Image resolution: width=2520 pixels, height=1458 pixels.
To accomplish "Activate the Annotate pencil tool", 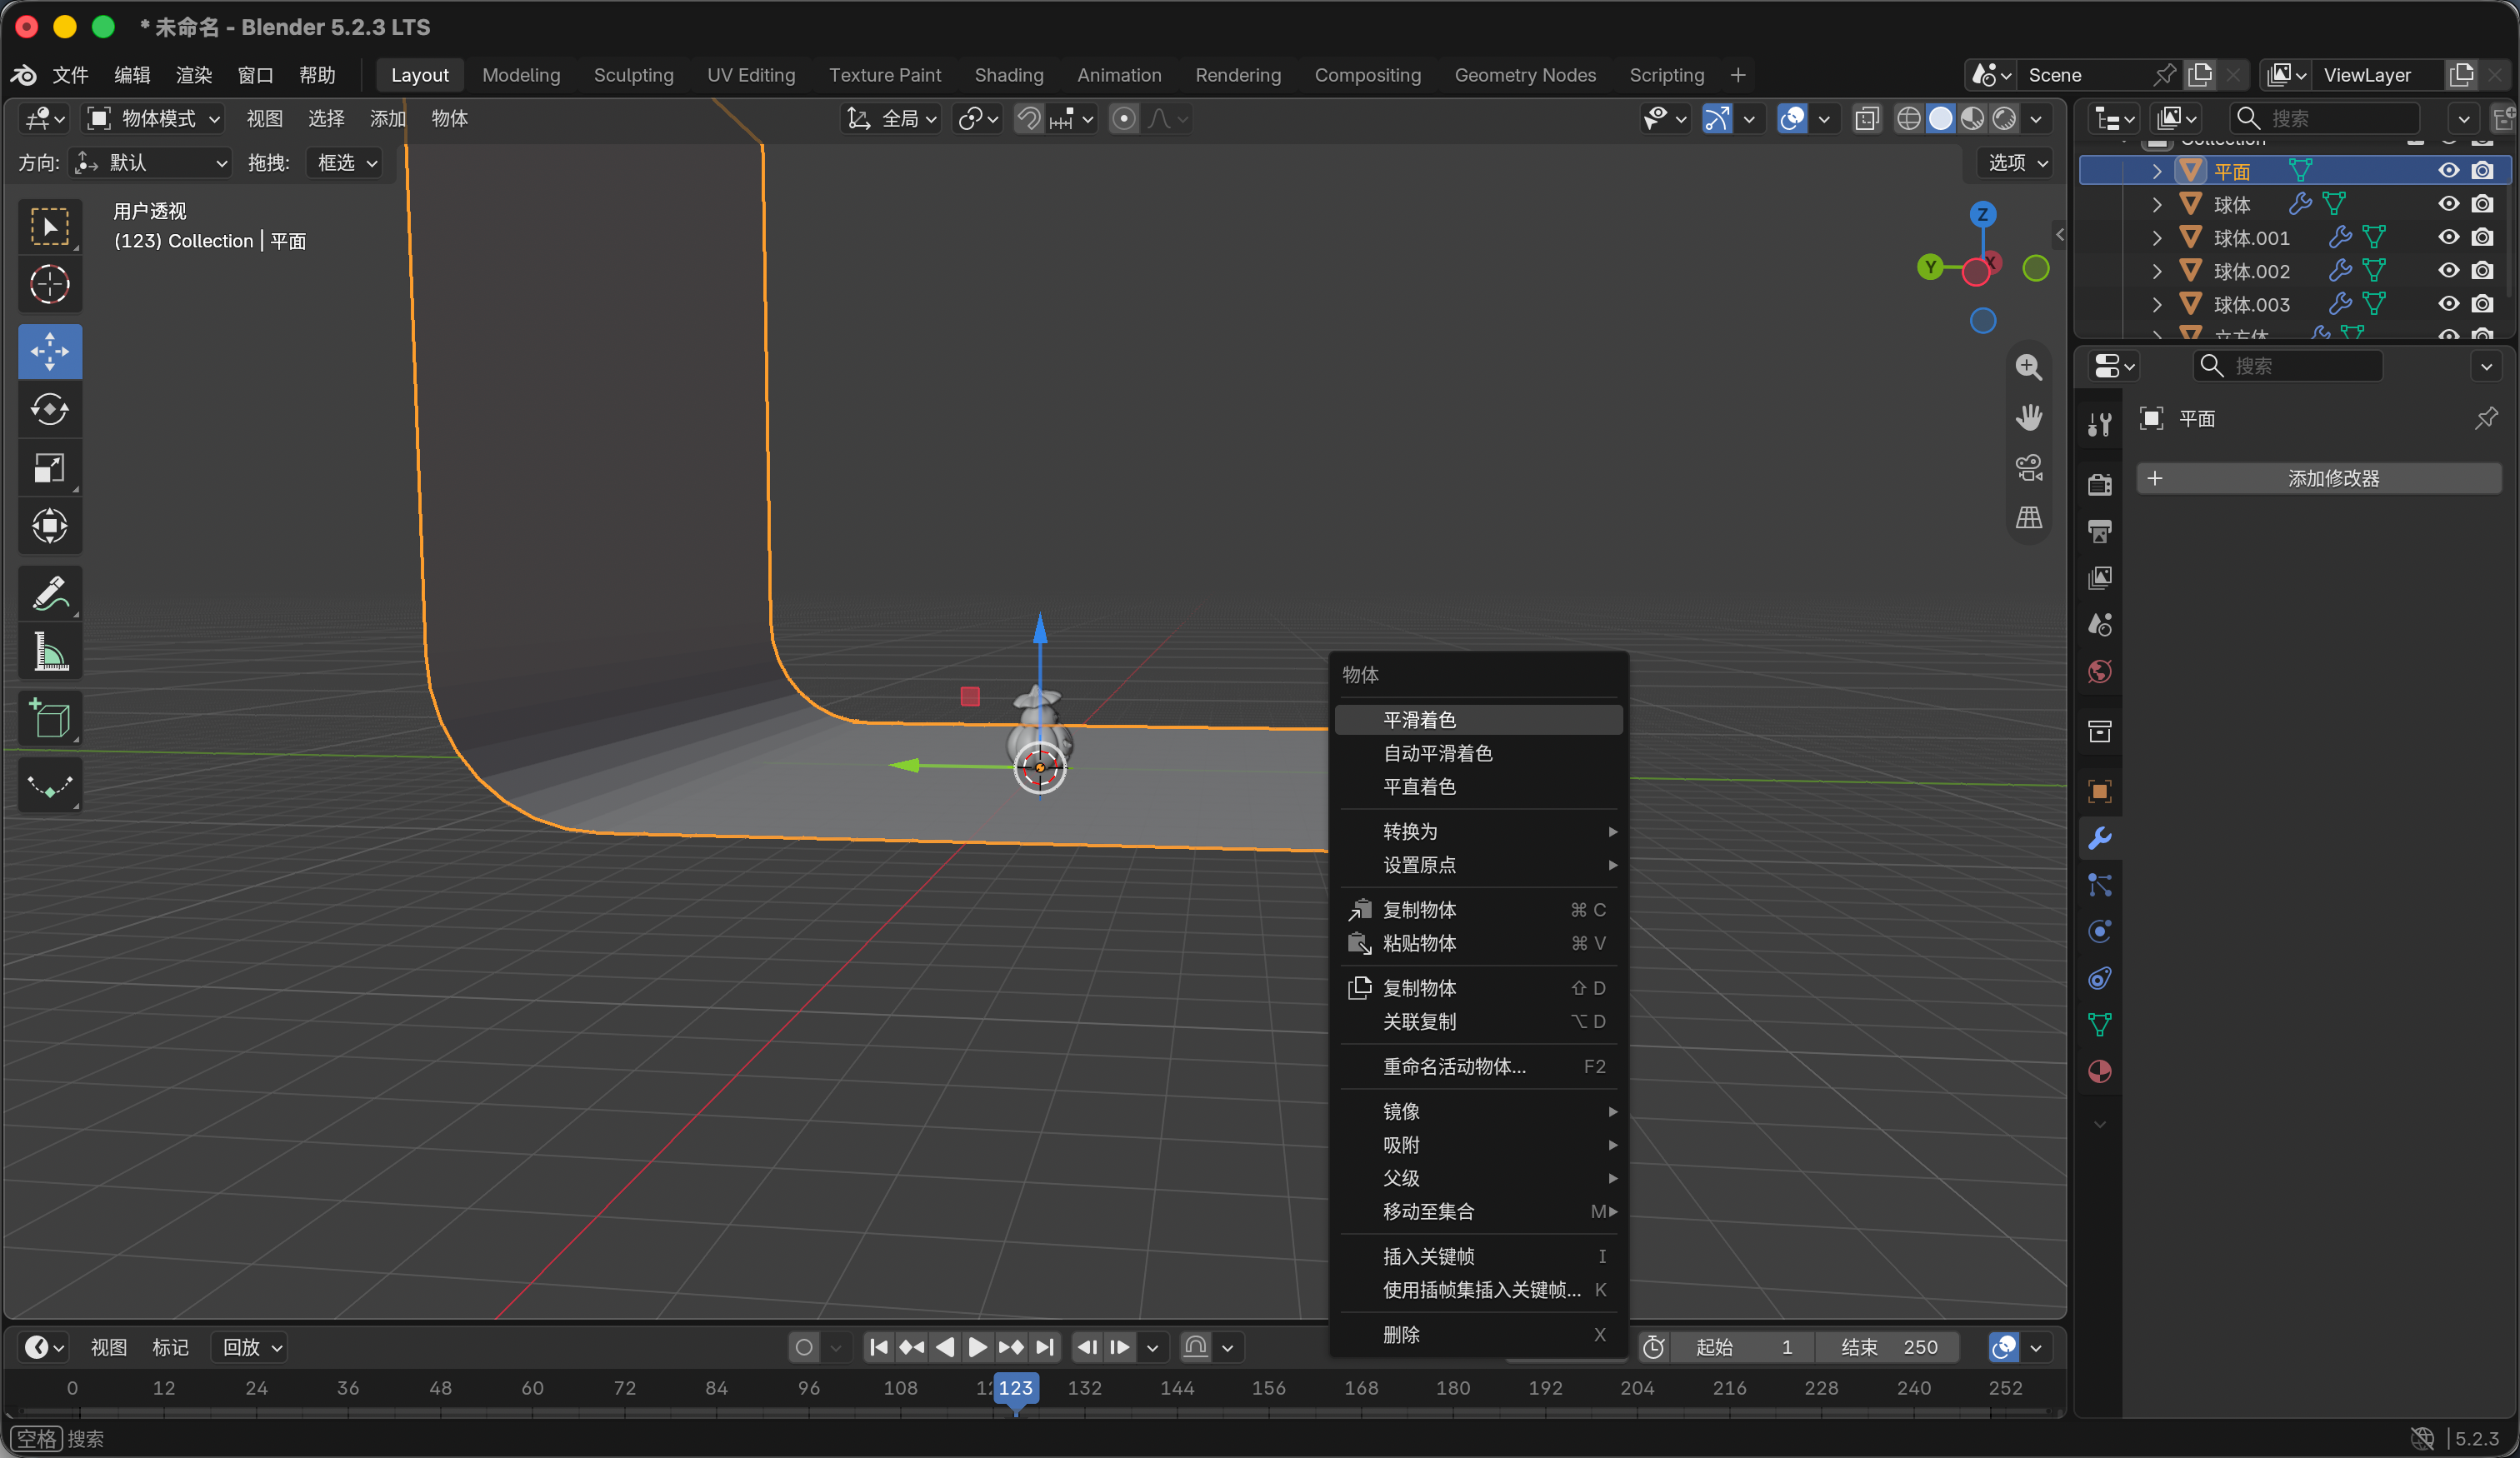I will coord(50,592).
